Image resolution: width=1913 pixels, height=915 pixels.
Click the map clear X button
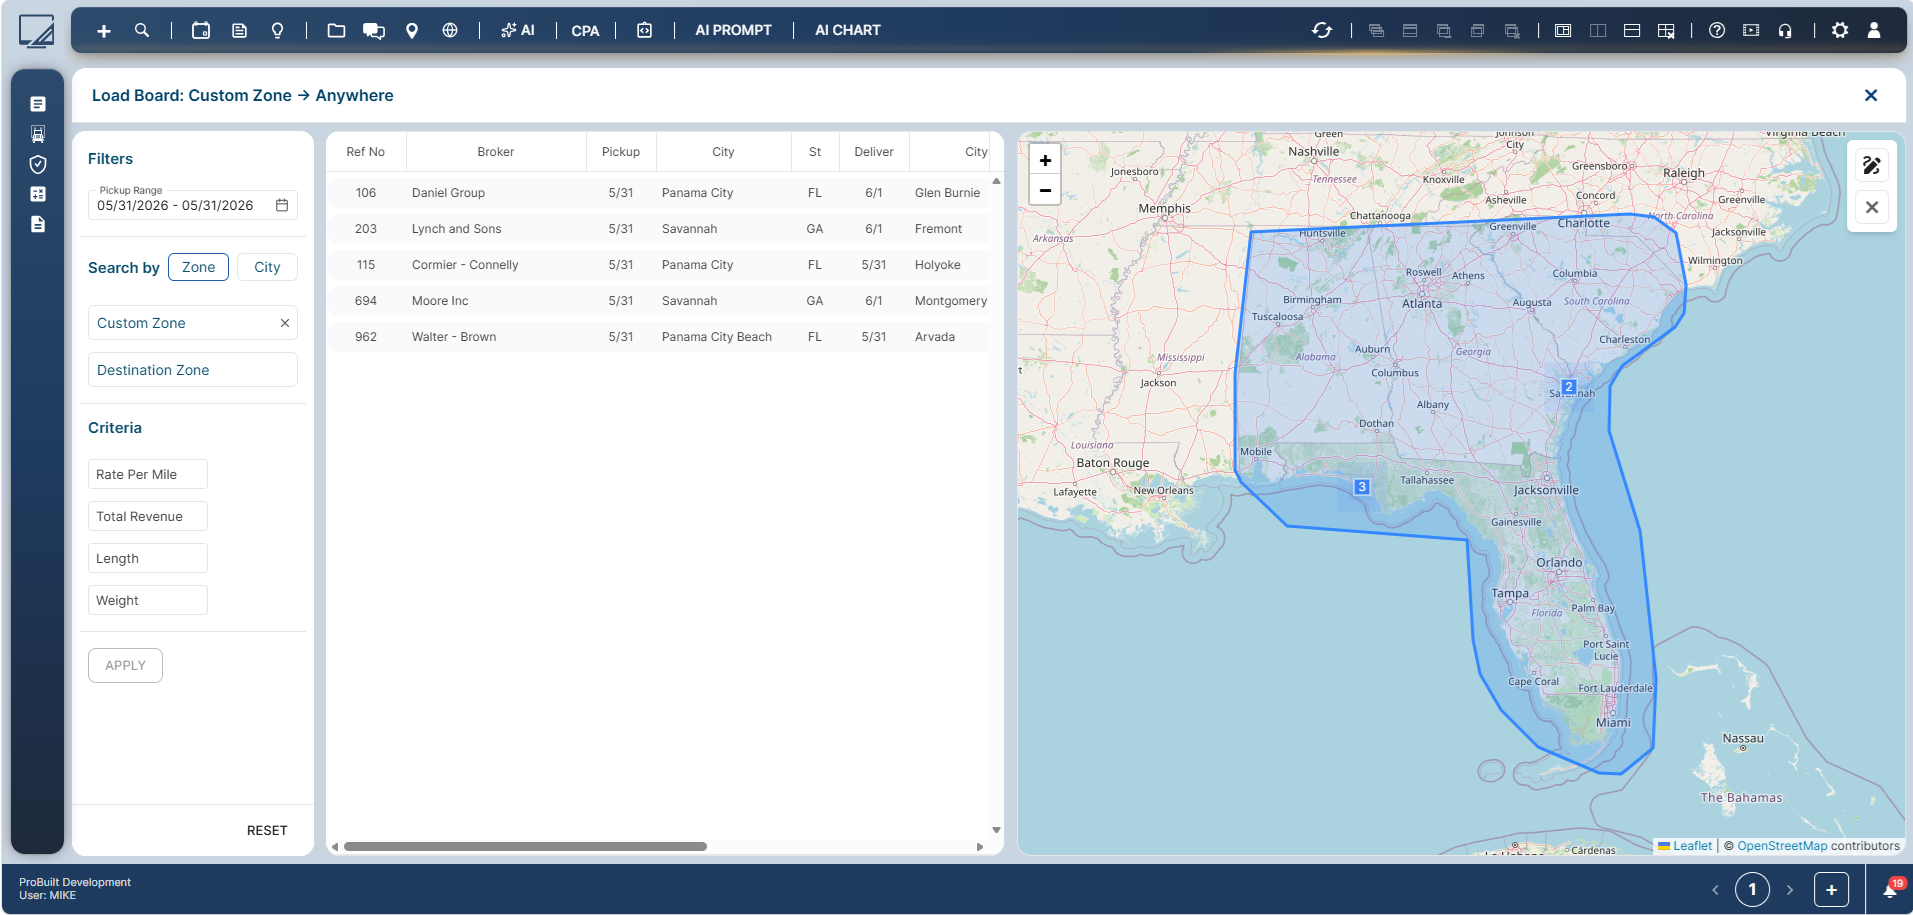tap(1872, 208)
